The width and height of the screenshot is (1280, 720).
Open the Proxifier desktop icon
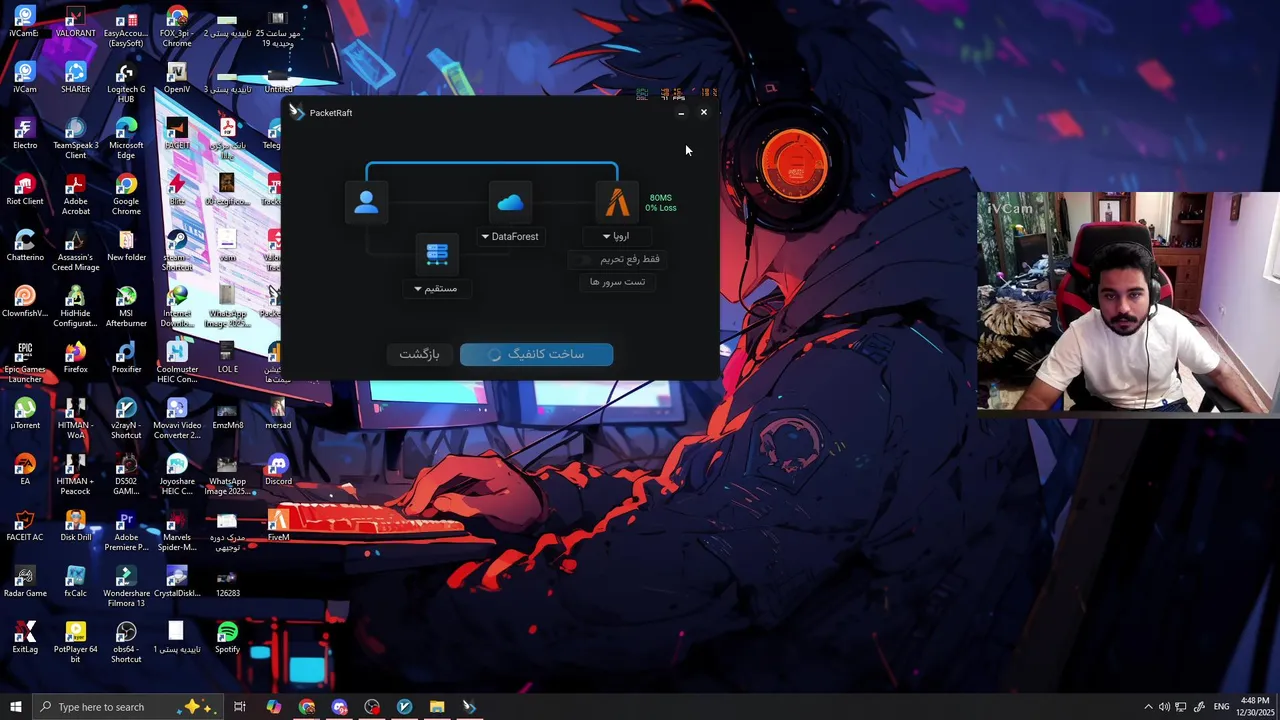point(126,359)
